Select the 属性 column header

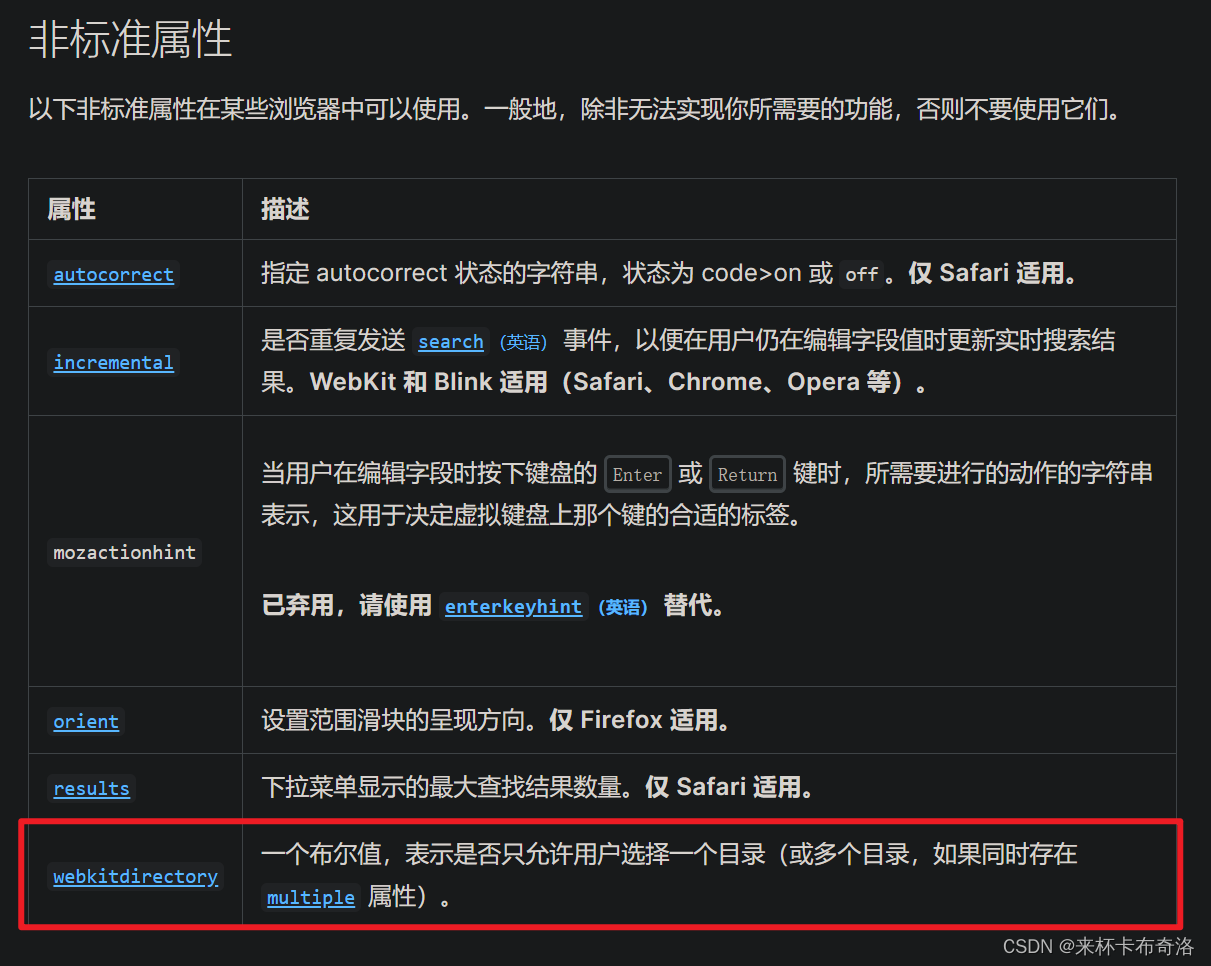(72, 209)
